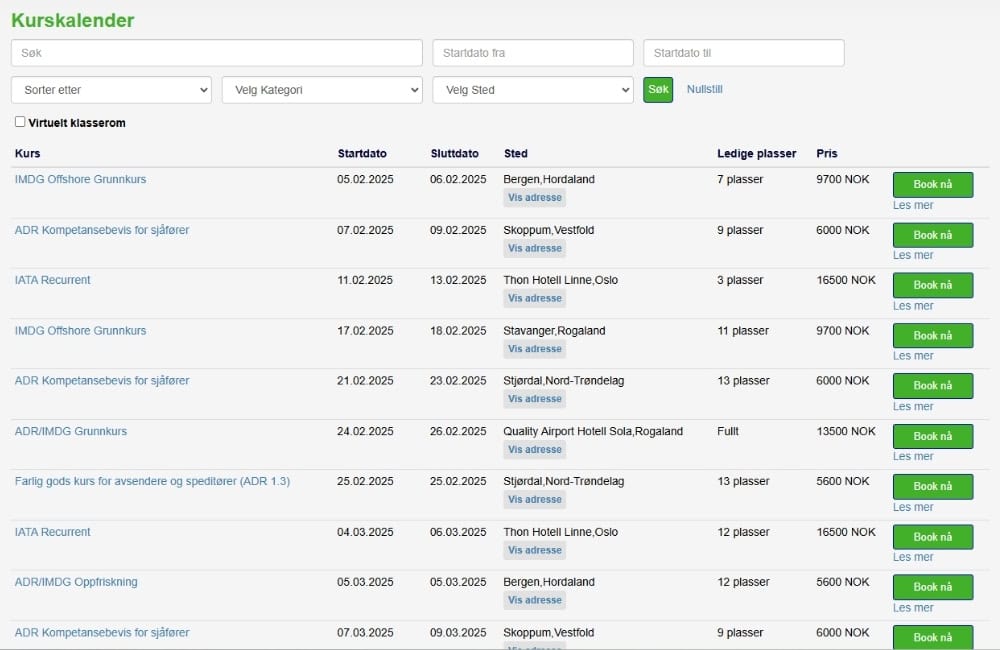
Task: Expand the Velg Kategori dropdown
Action: pyautogui.click(x=322, y=90)
